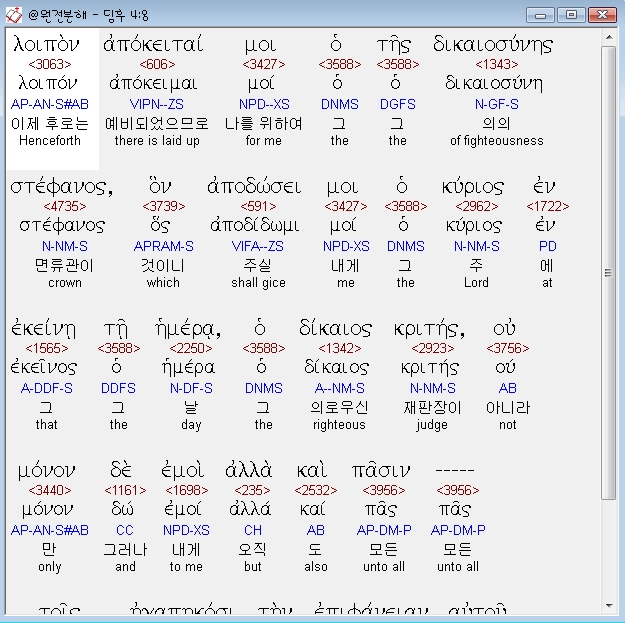
Task: Click the English gloss day
Action: tap(191, 425)
